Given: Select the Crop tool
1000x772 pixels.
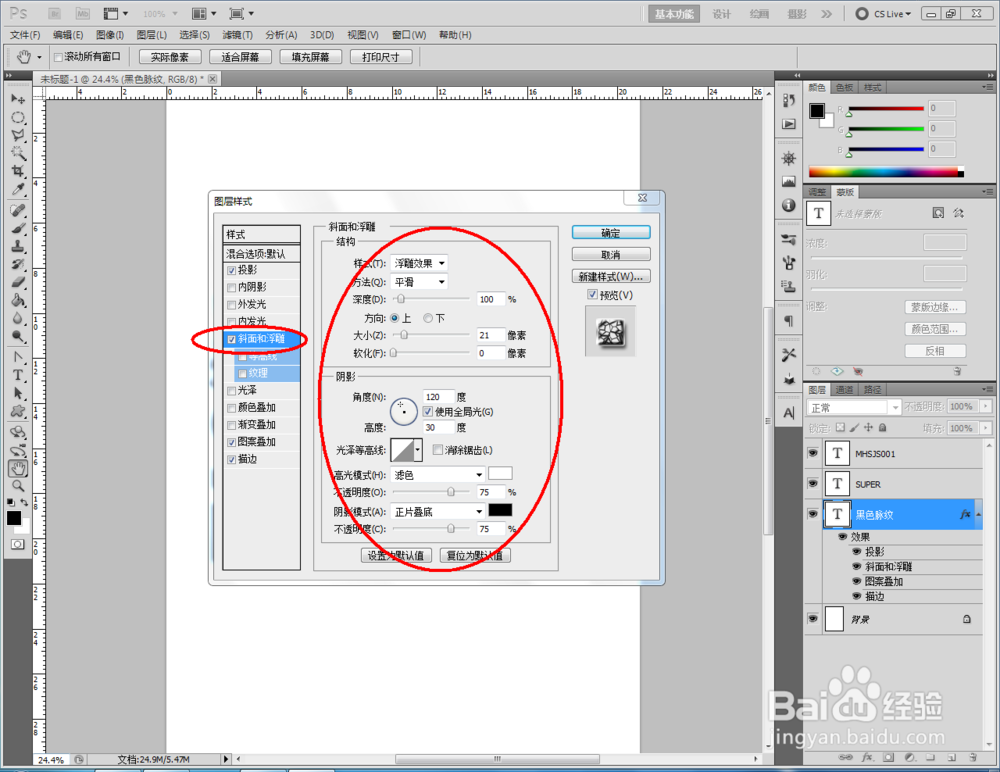Looking at the screenshot, I should click(x=18, y=171).
